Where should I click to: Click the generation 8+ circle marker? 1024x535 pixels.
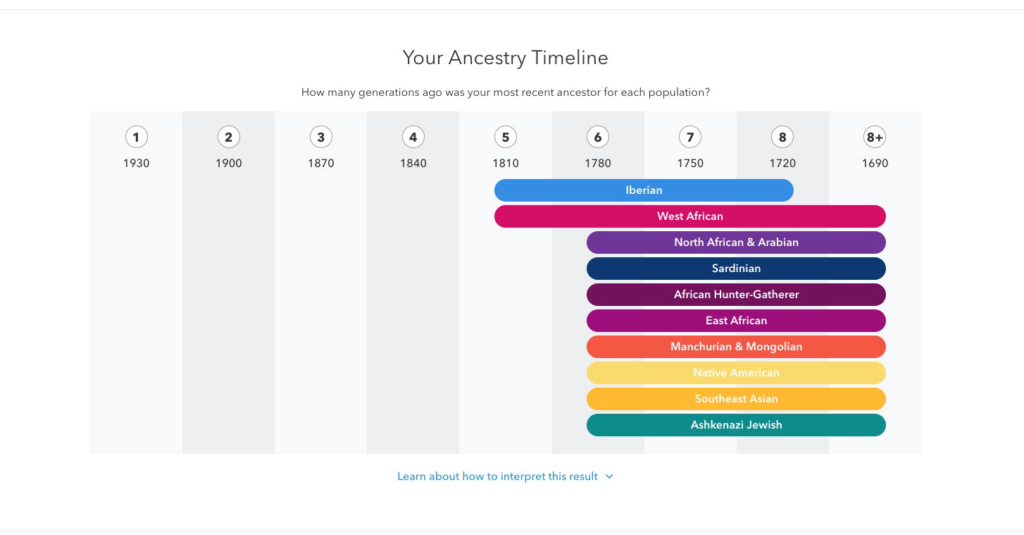coord(875,138)
